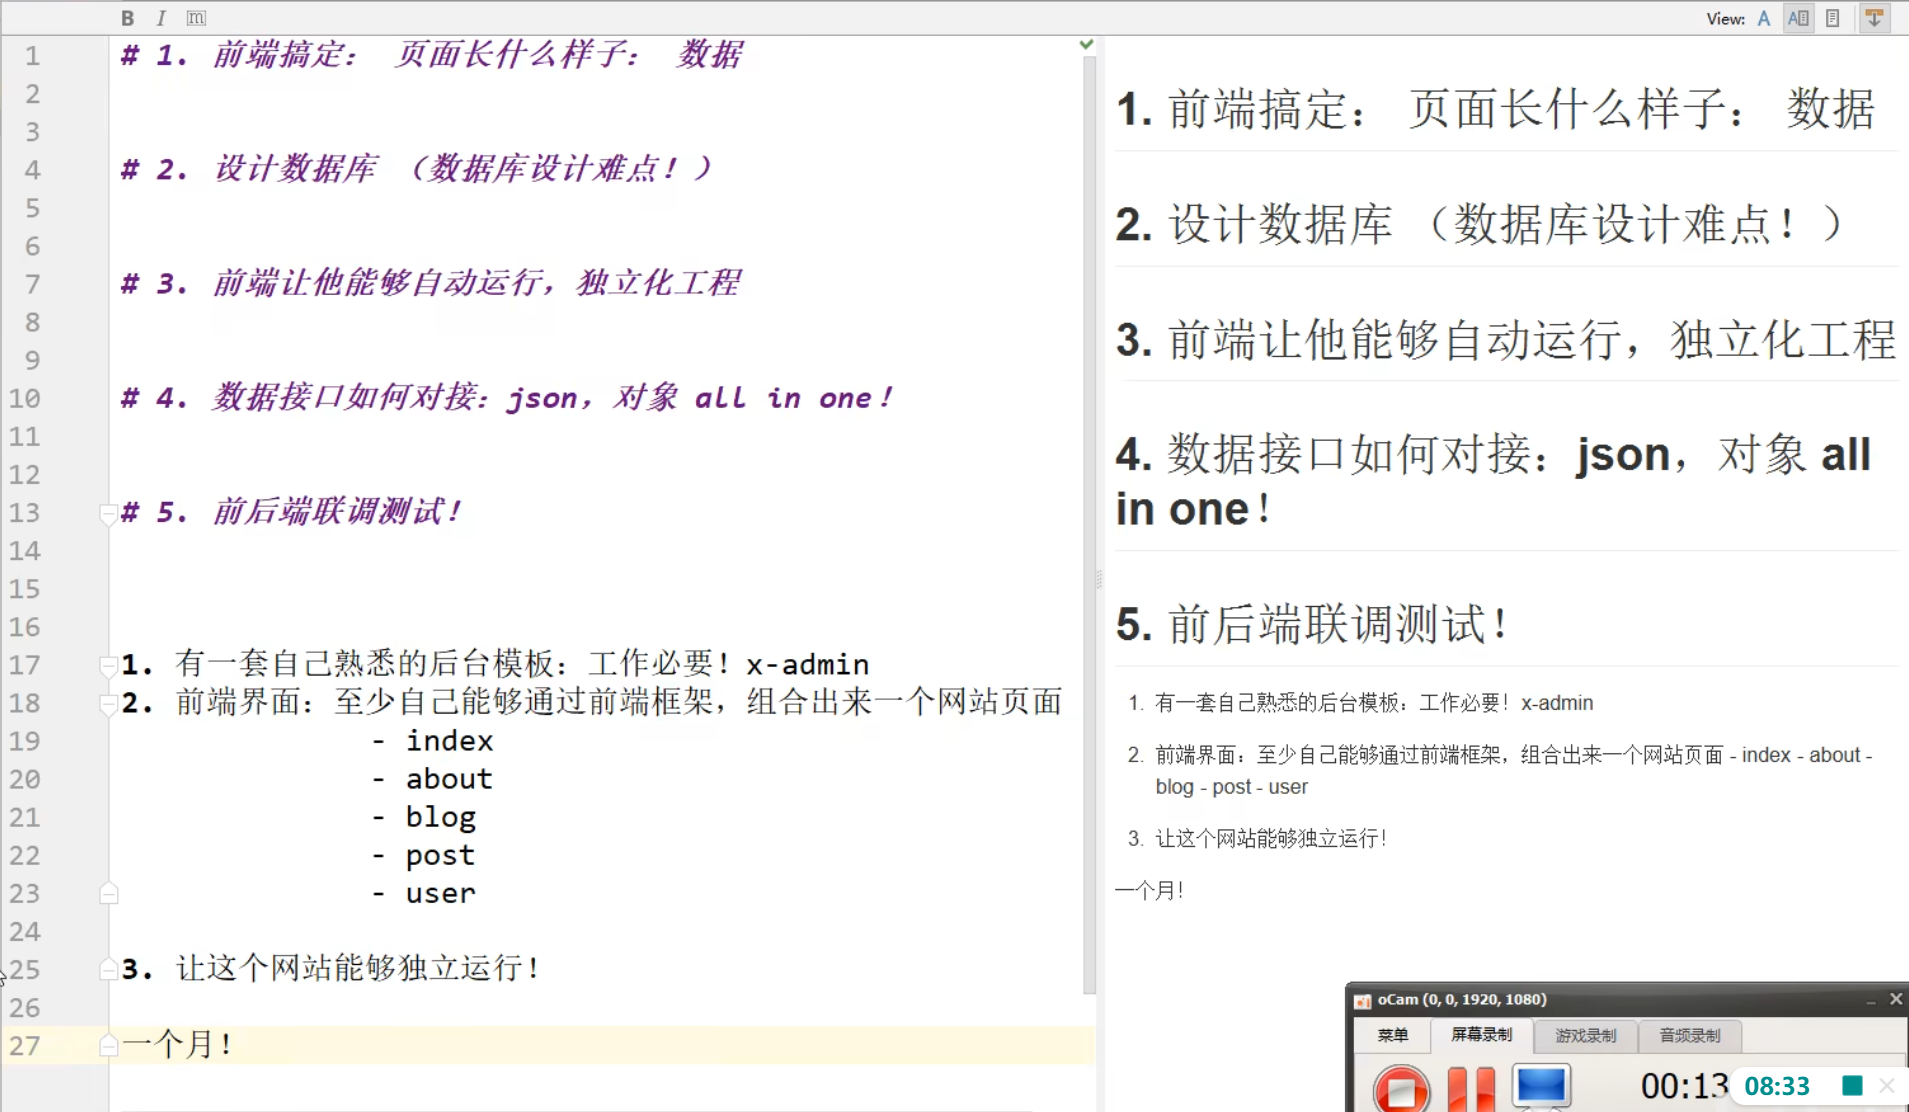Screen dimensions: 1909x1112
Task: Collapse the fold at line 17 list item
Action: pos(108,665)
